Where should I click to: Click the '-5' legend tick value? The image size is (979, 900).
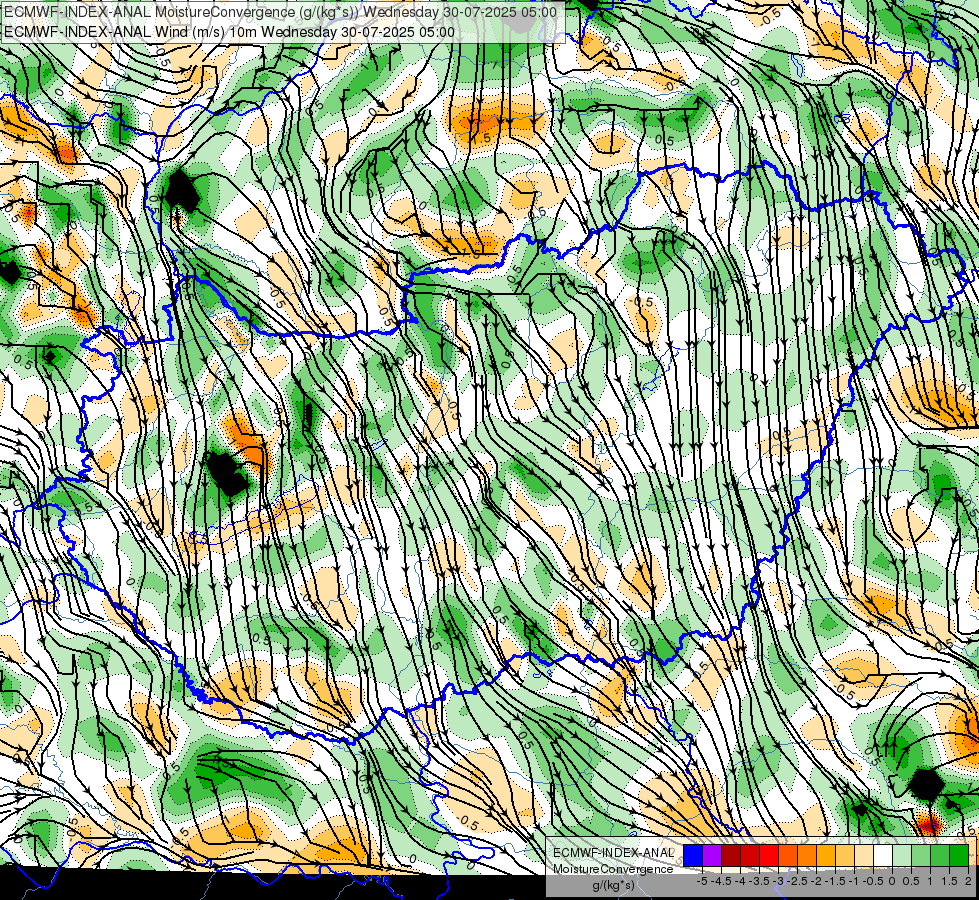(x=702, y=881)
